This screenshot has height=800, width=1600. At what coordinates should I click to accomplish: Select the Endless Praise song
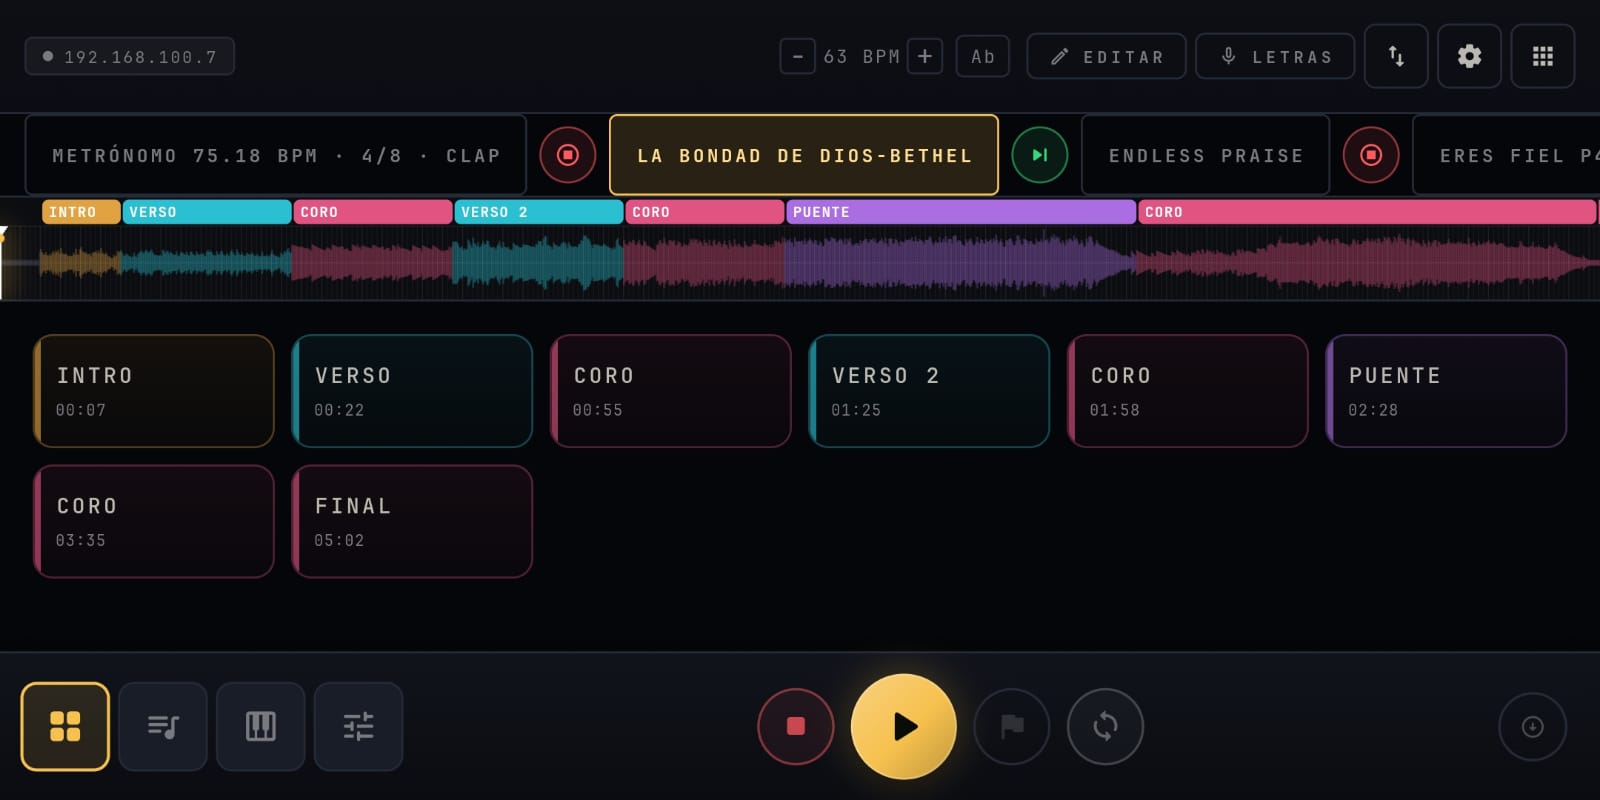1206,155
